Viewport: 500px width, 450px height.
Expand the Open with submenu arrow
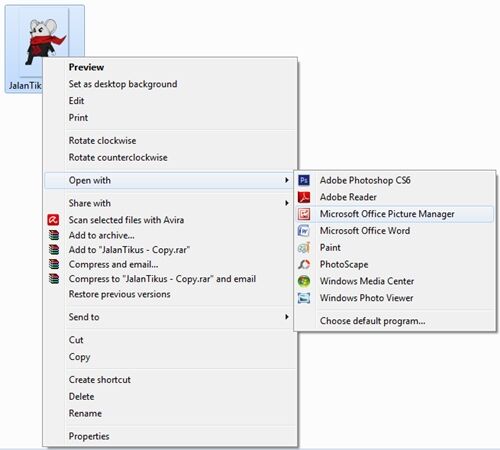(286, 180)
